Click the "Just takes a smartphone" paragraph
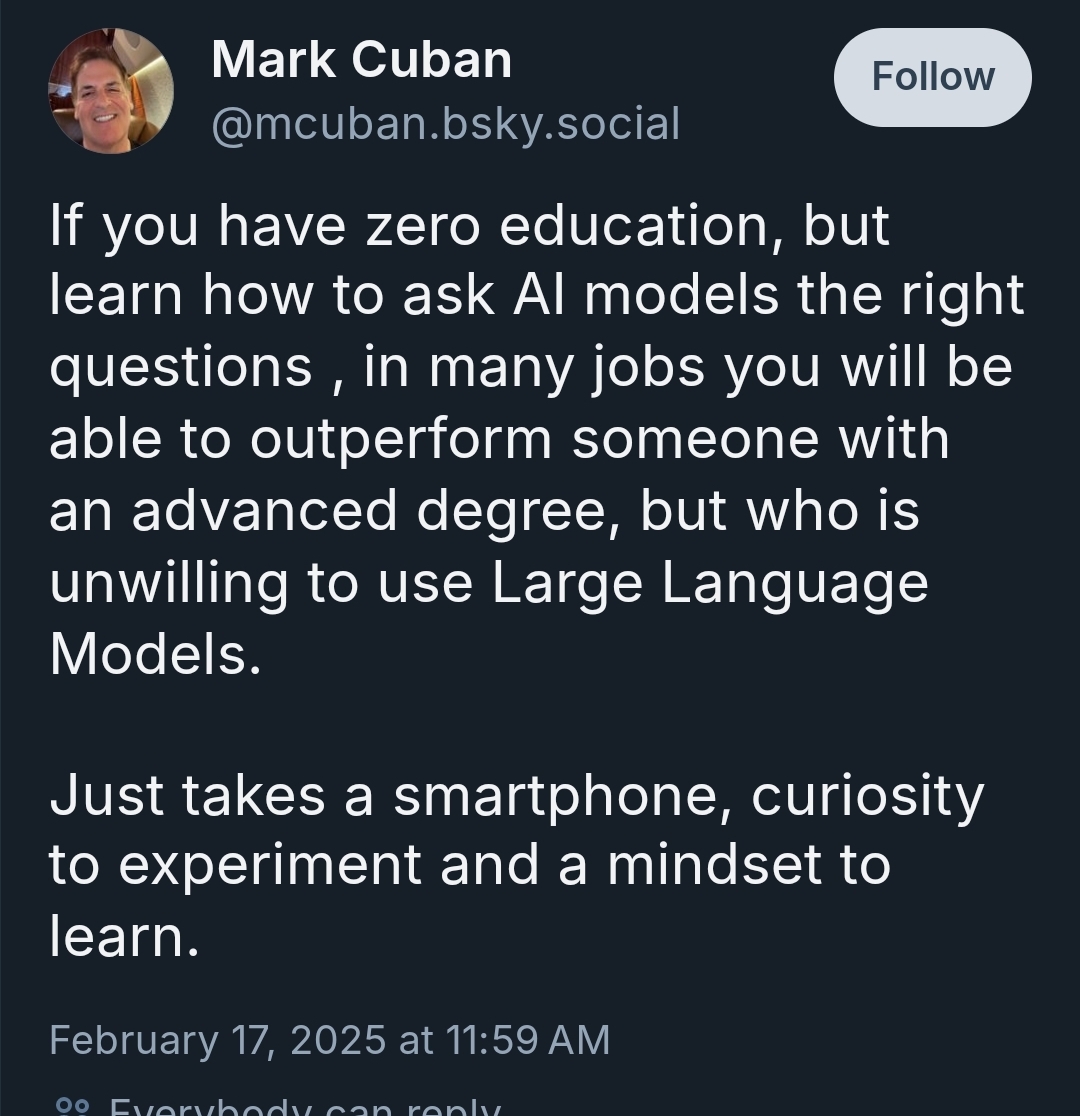Screen dimensions: 1080x1116 tap(517, 866)
